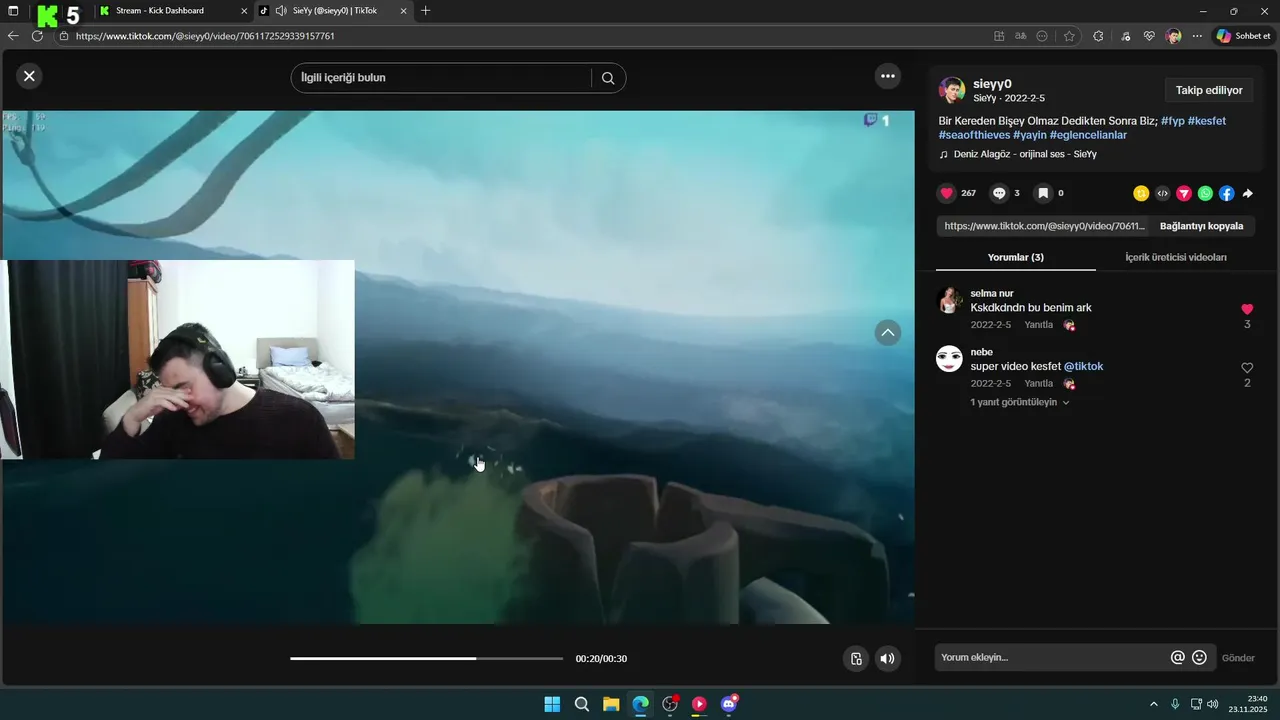Click the Gönder send button
1280x720 pixels.
pyautogui.click(x=1238, y=658)
